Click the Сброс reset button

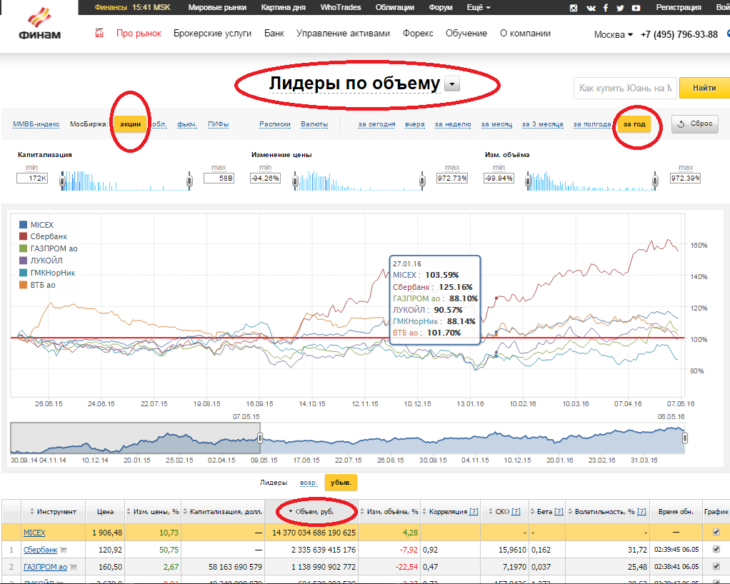[695, 124]
